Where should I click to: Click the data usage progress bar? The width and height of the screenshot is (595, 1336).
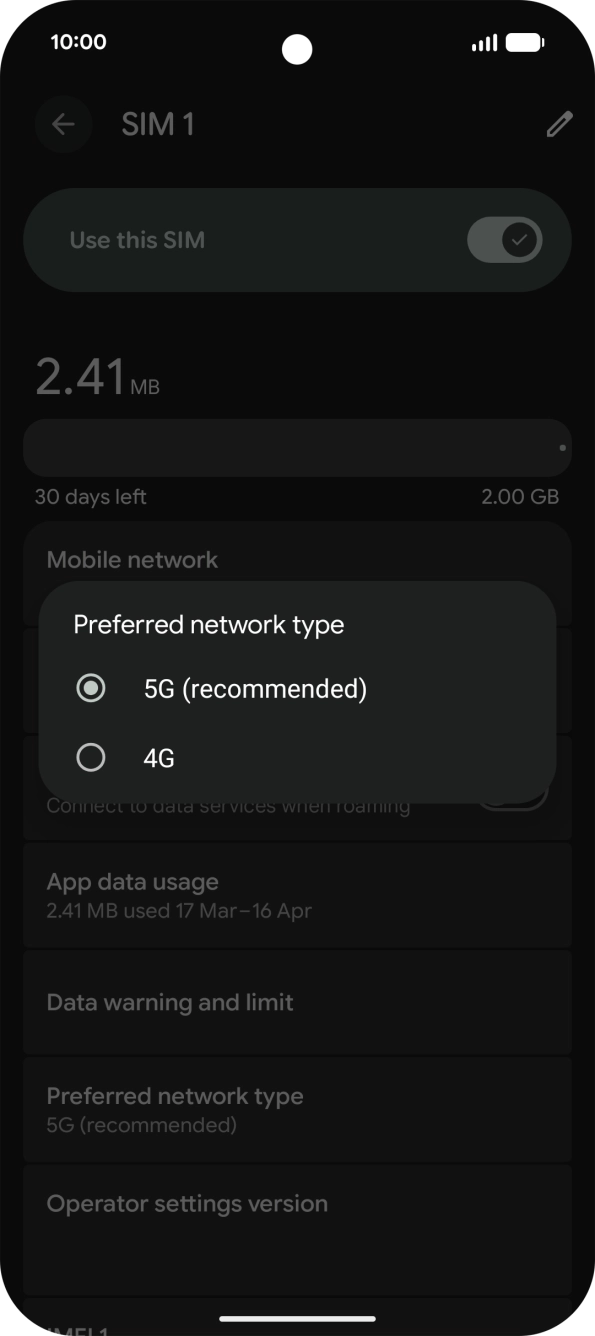point(297,448)
